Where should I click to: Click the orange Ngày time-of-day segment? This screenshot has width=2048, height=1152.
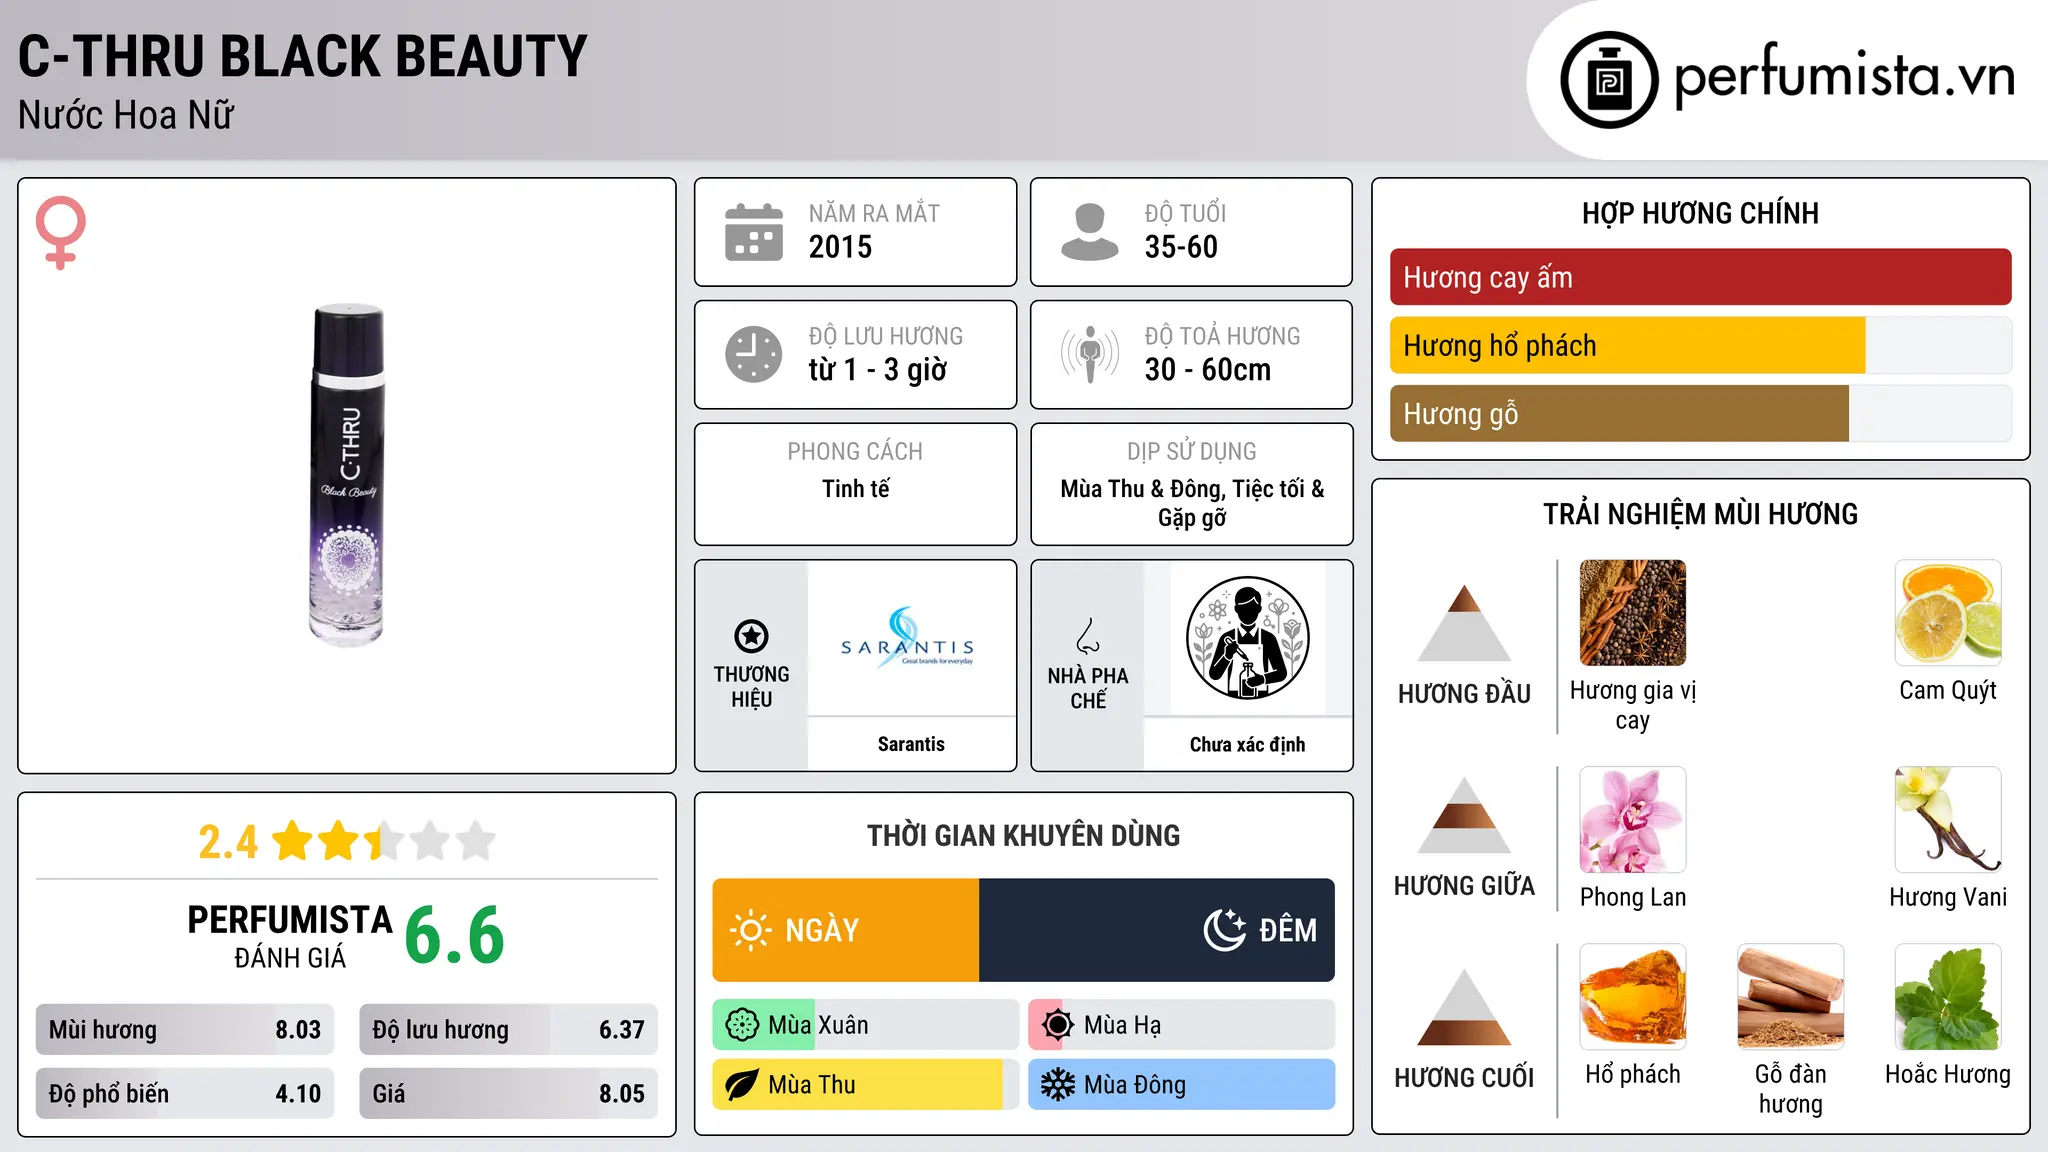(846, 930)
